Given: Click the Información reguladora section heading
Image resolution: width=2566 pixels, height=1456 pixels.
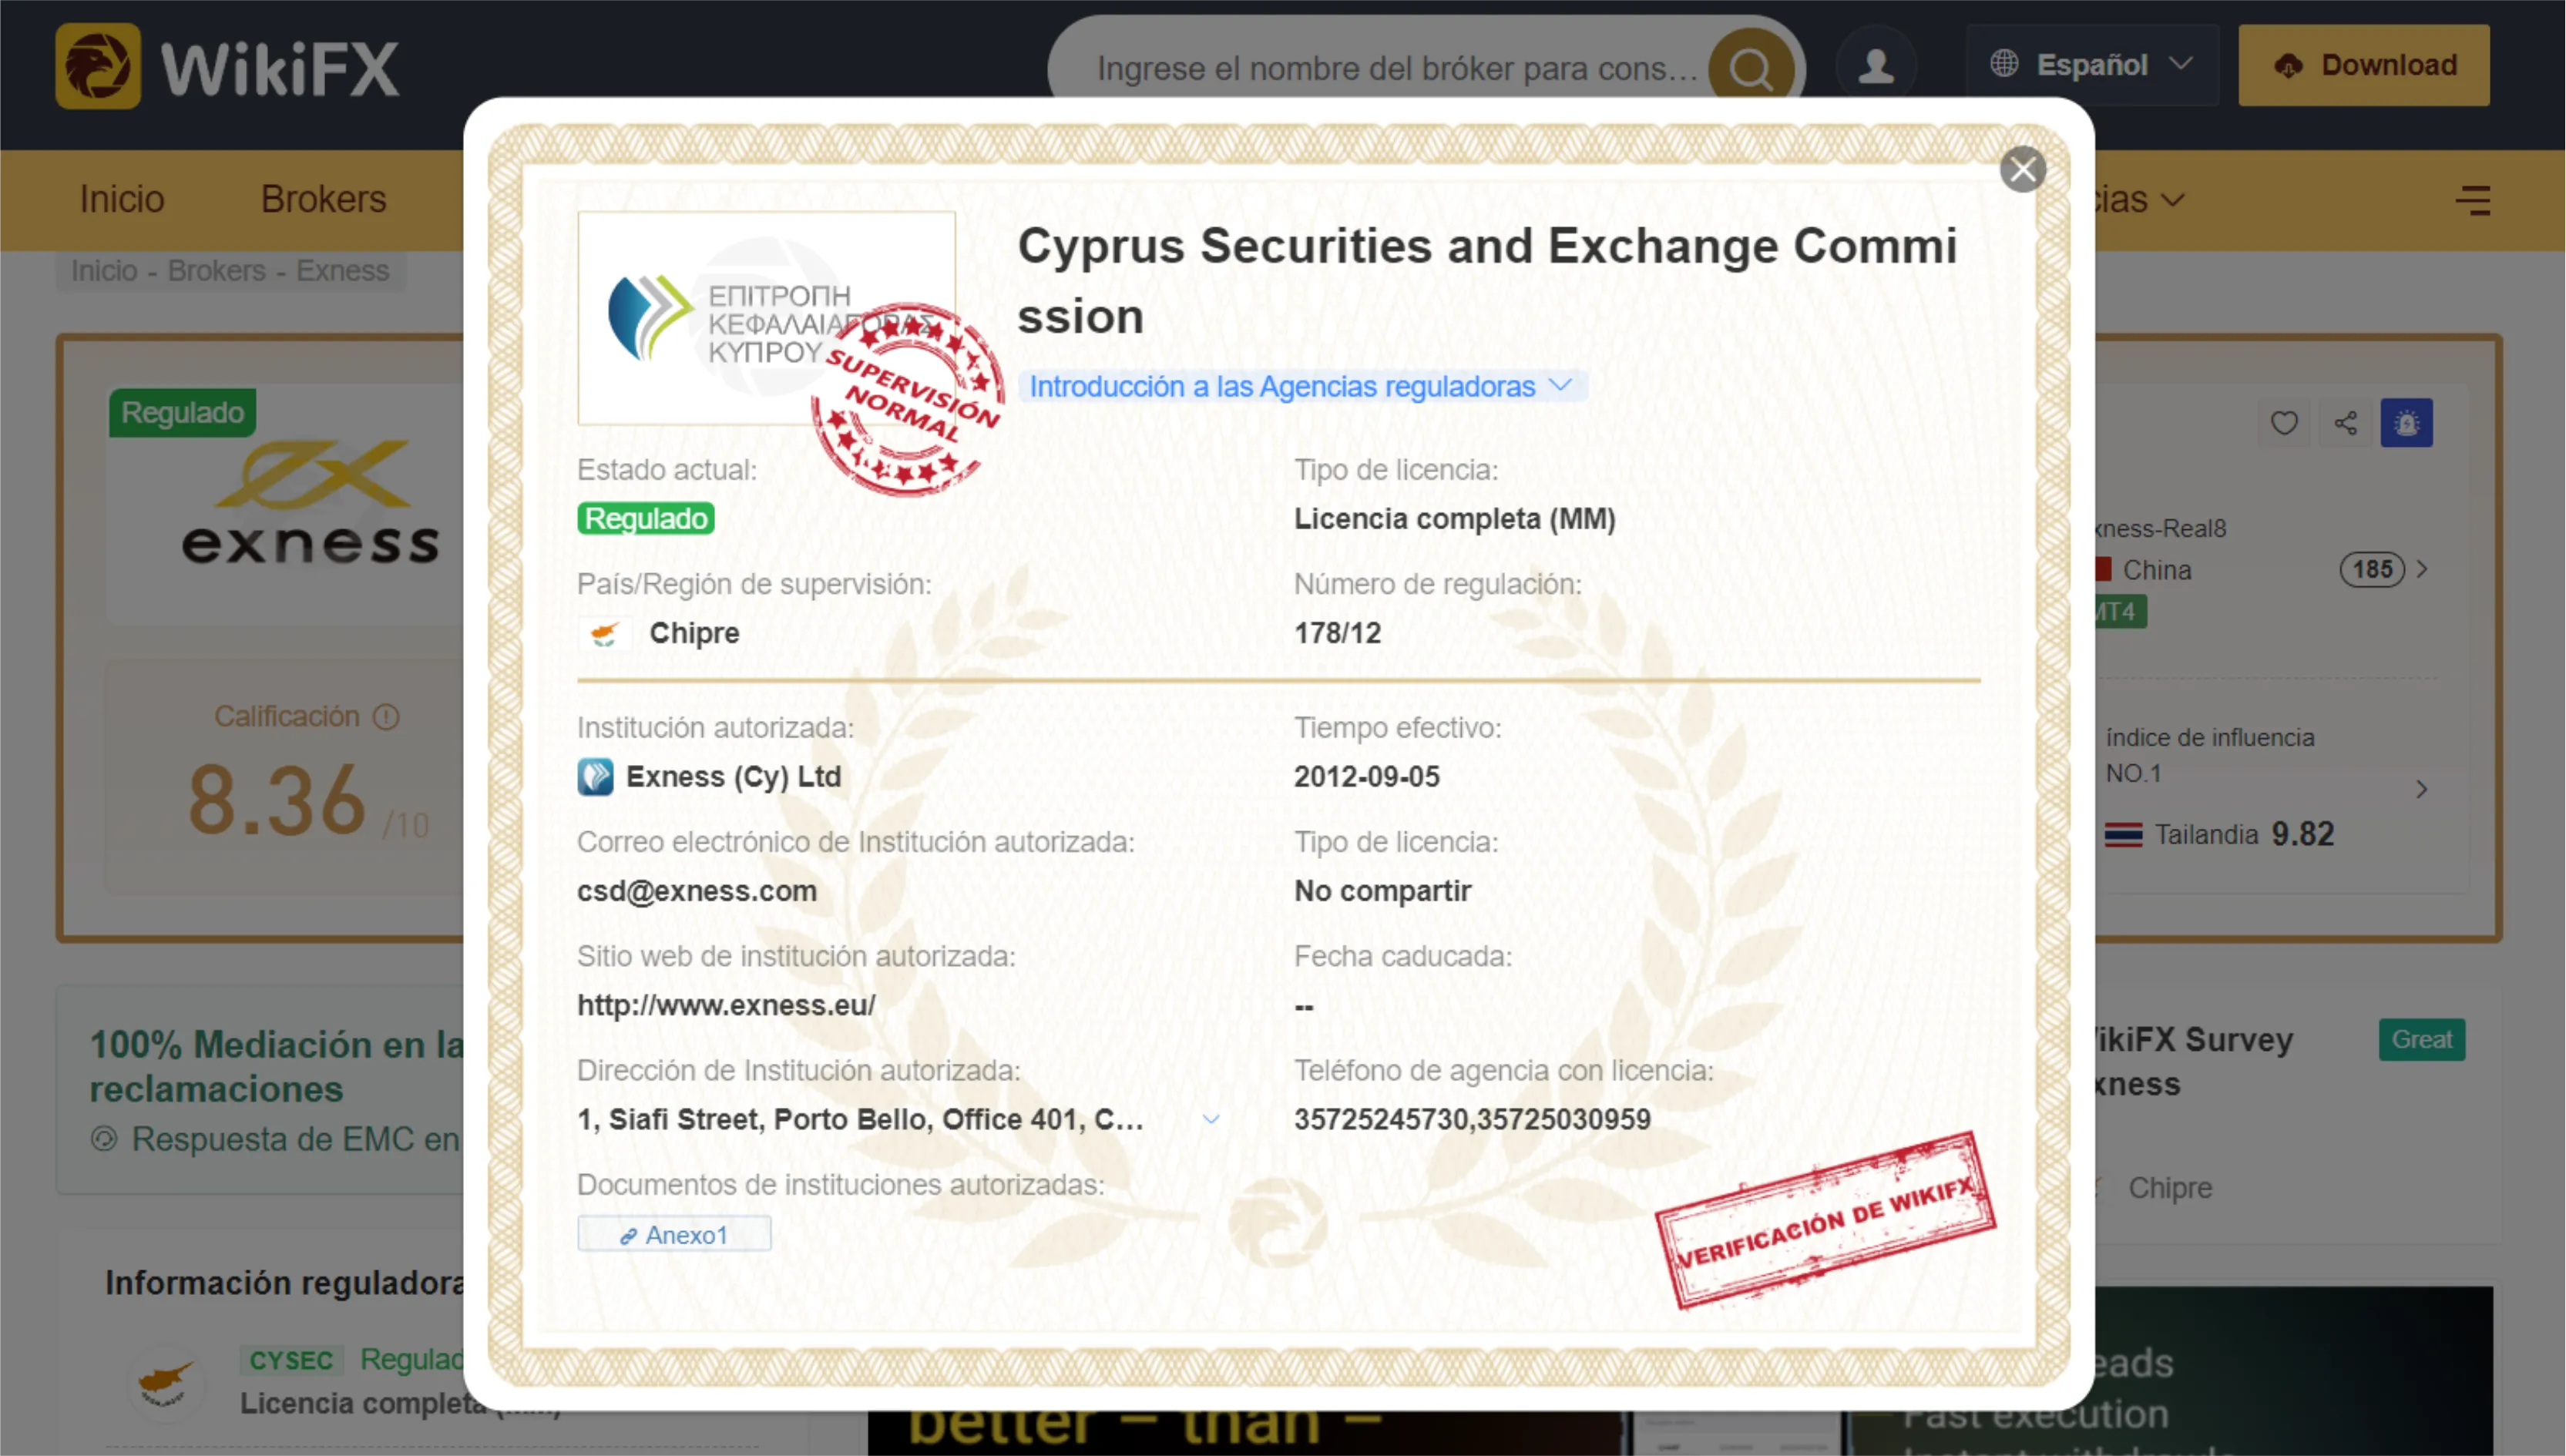Looking at the screenshot, I should (285, 1283).
